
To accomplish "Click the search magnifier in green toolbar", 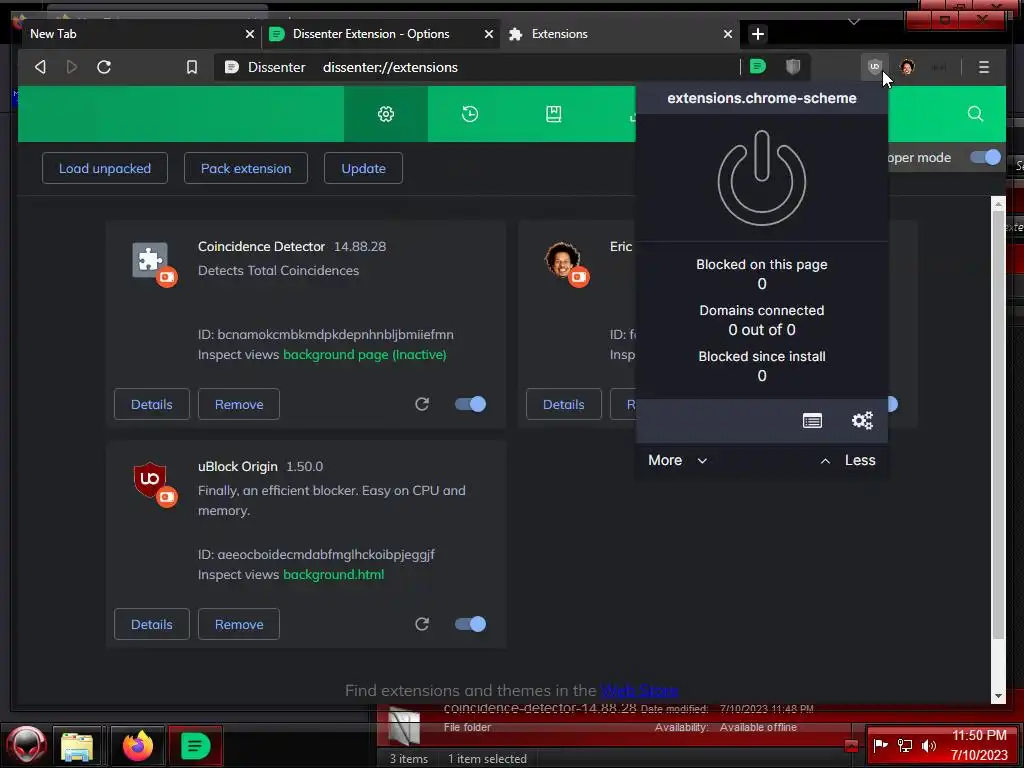I will click(x=975, y=114).
